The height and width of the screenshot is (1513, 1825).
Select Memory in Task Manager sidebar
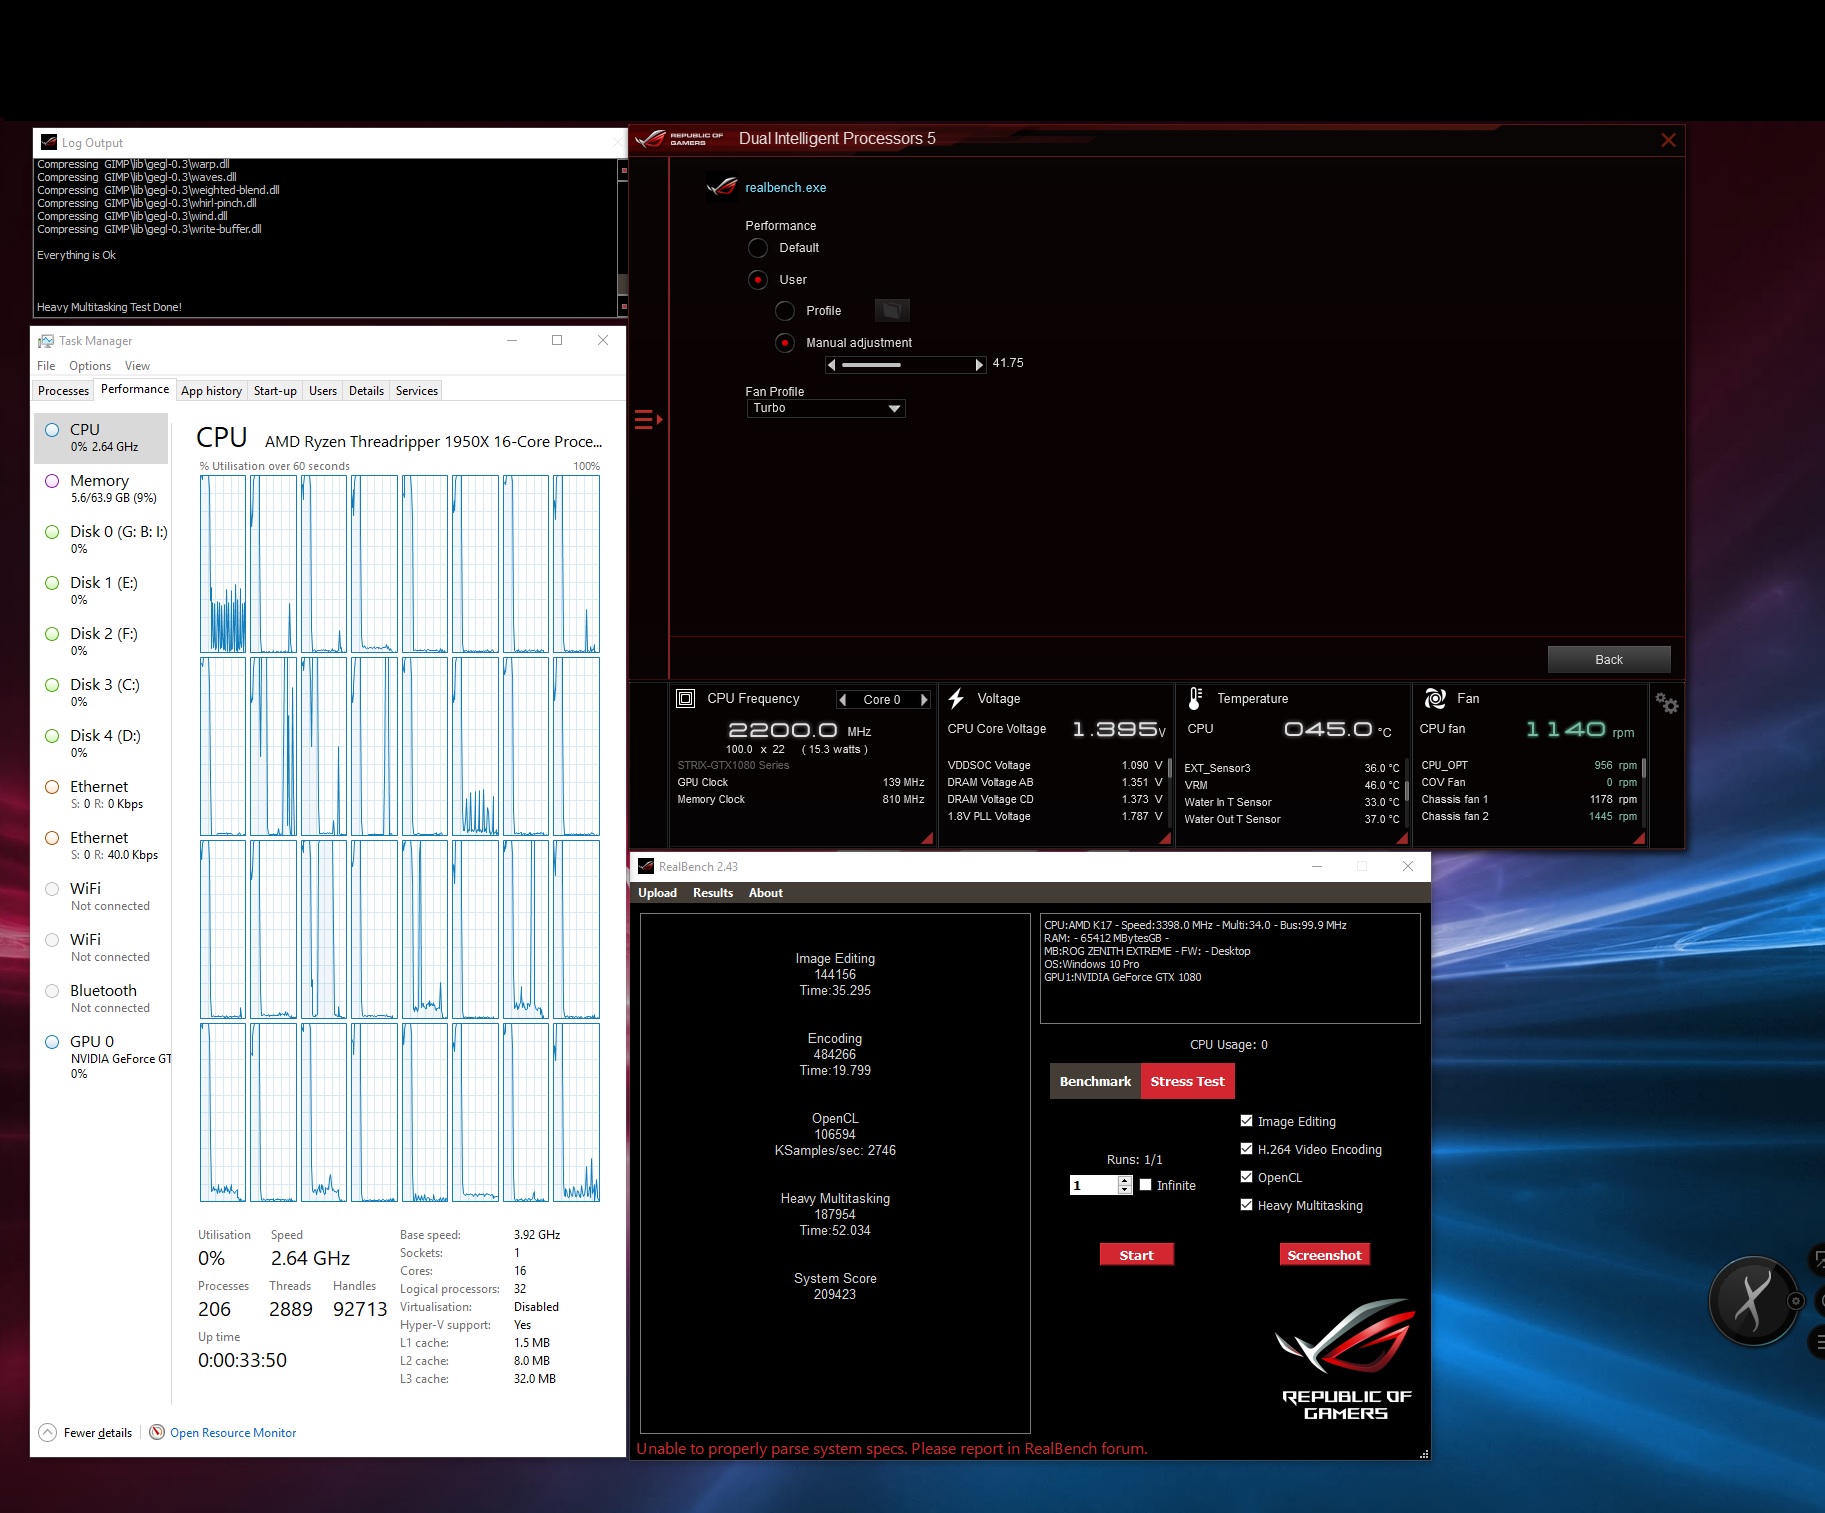coord(101,488)
